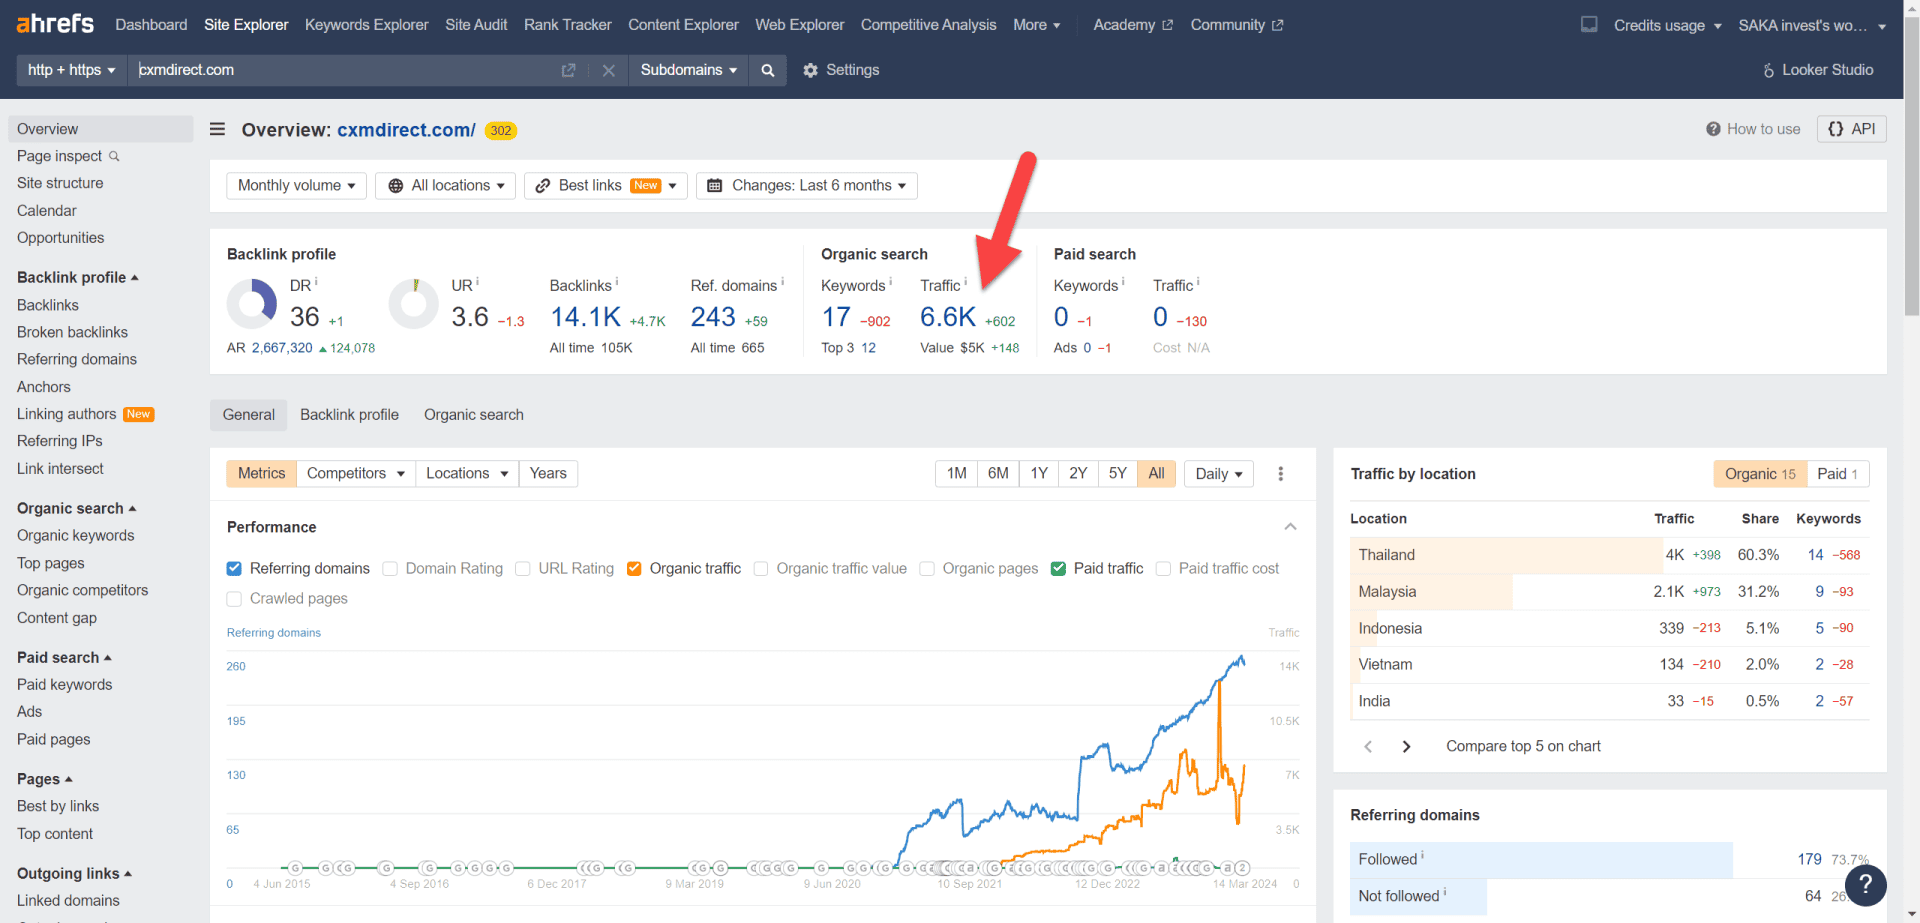
Task: Enable Domain Rating checkbox
Action: tap(390, 569)
